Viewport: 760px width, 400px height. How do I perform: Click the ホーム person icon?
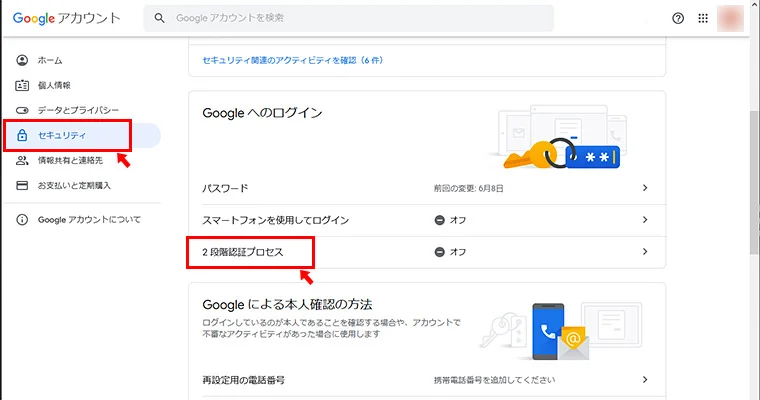(x=22, y=60)
